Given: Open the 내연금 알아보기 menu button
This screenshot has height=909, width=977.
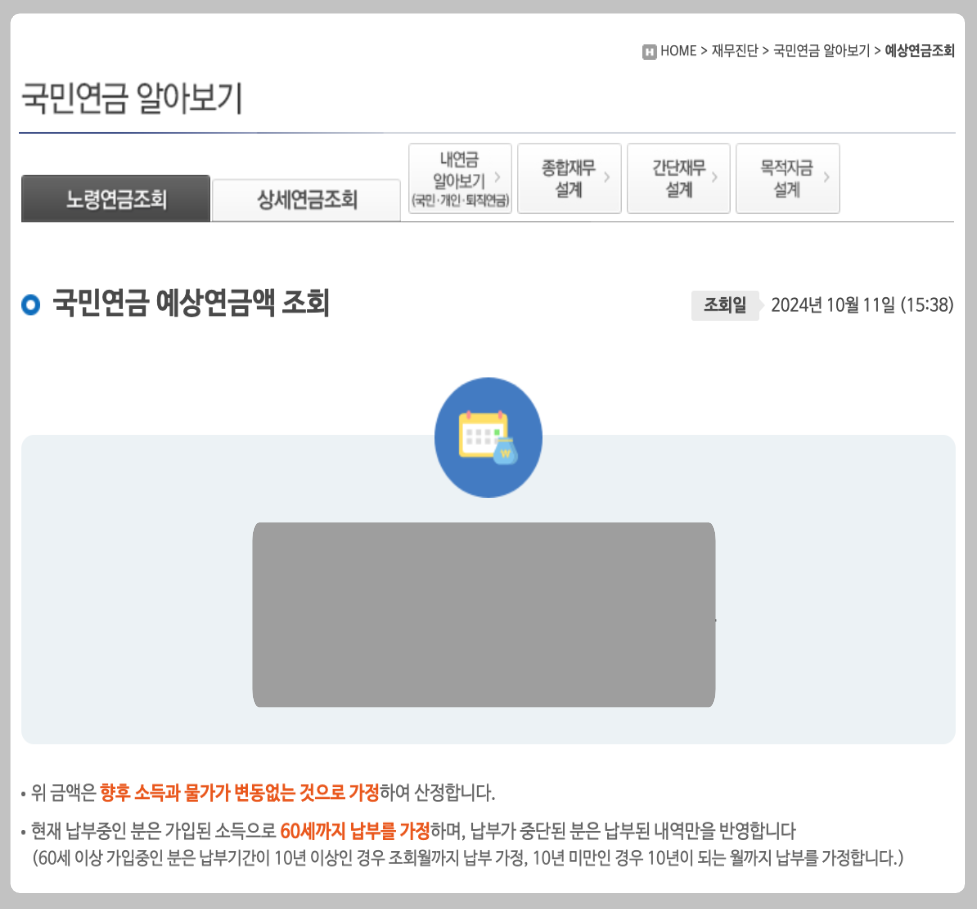Looking at the screenshot, I should point(460,178).
